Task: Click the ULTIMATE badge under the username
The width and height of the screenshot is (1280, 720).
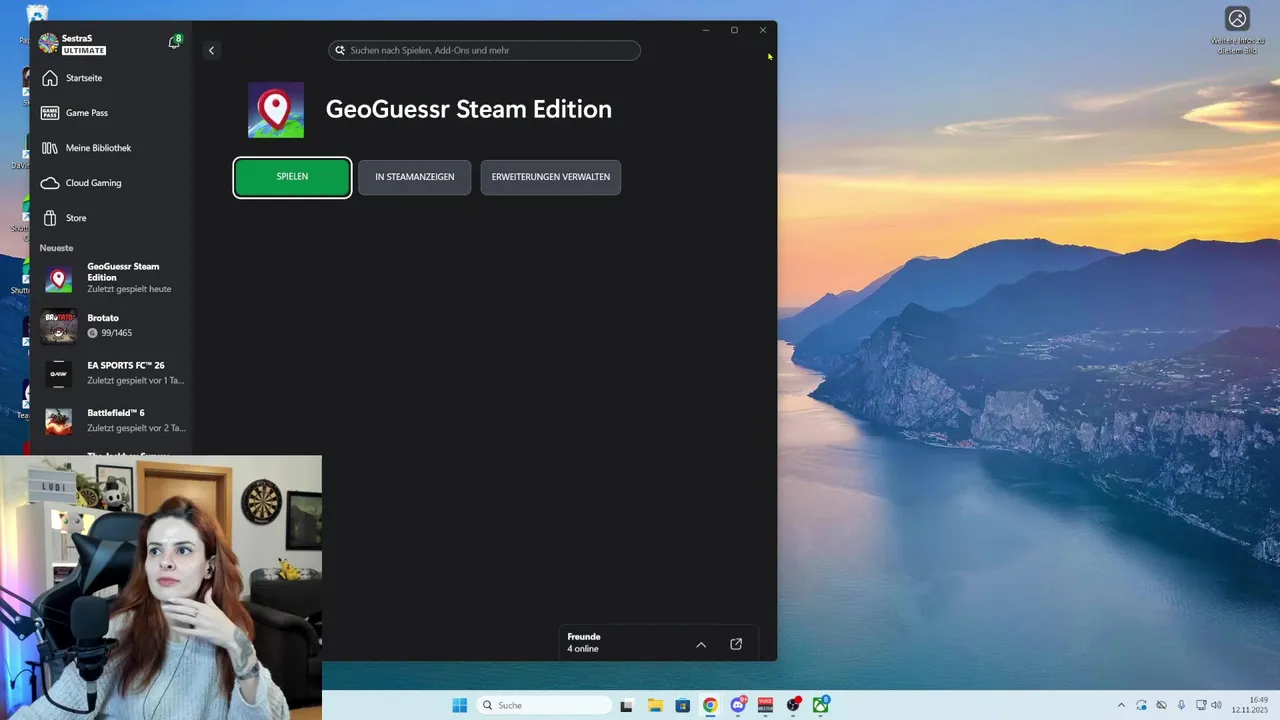Action: 84,50
